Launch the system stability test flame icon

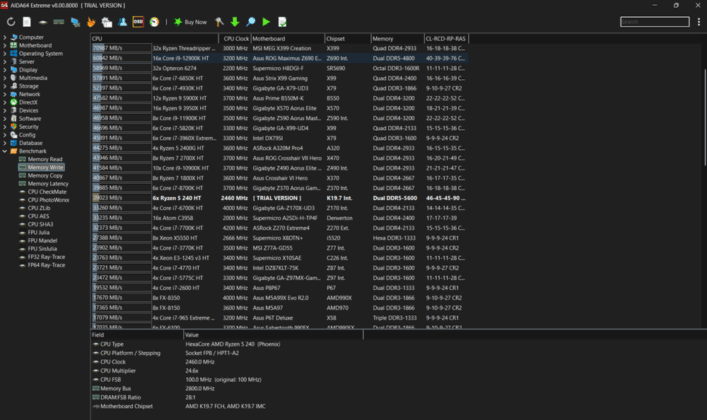point(91,22)
